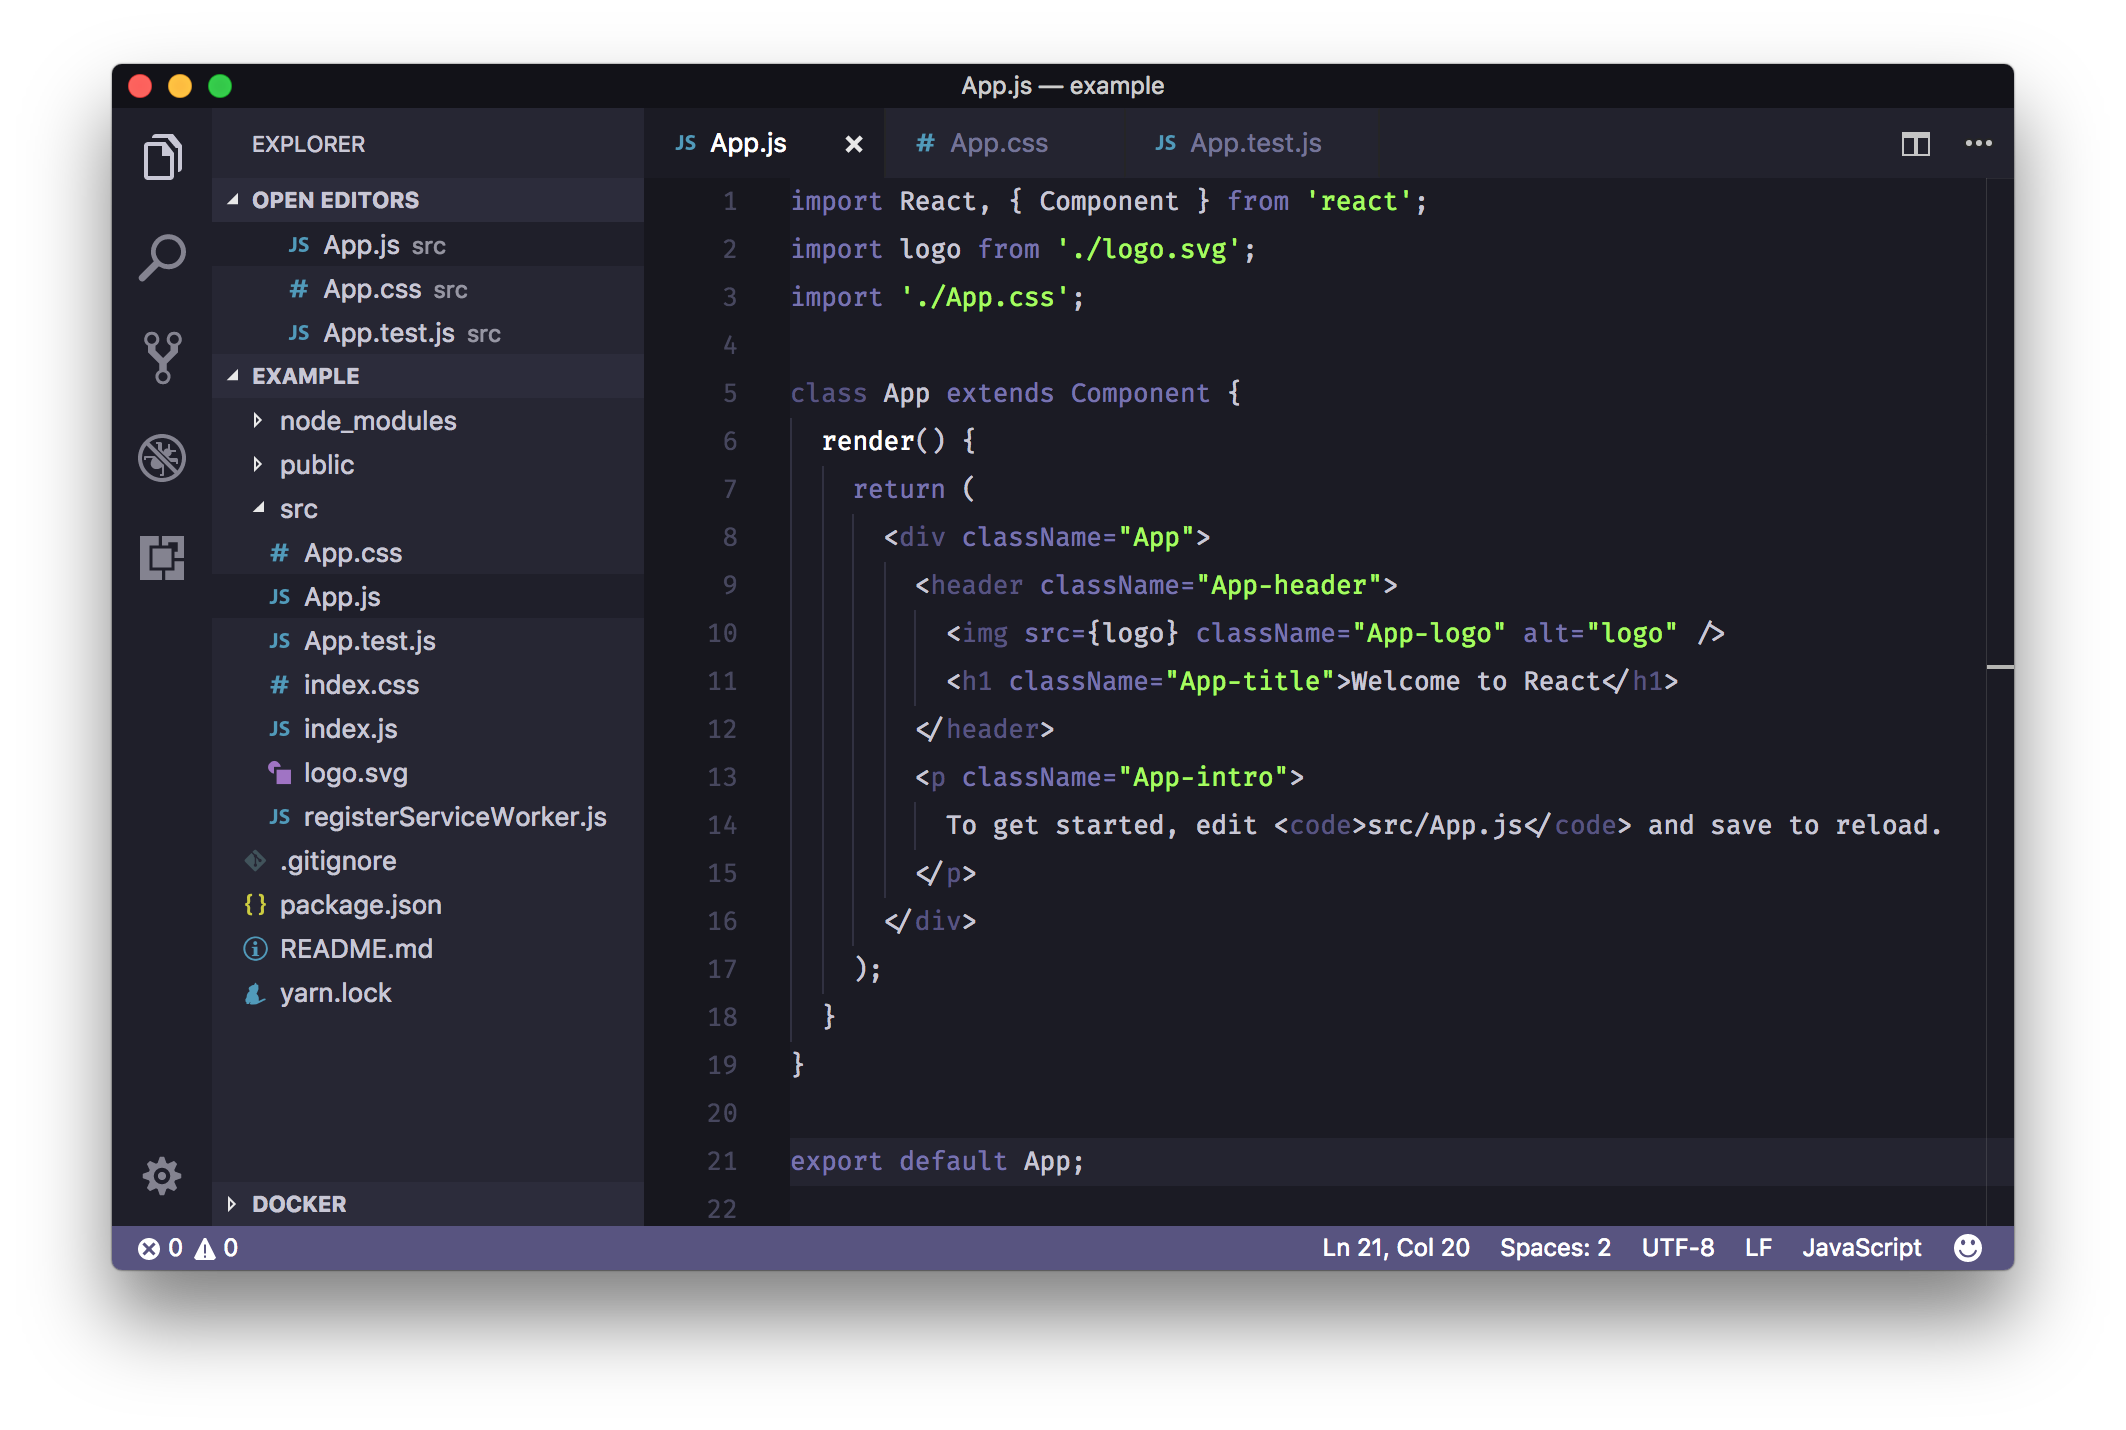Split the editor with the split icon
The height and width of the screenshot is (1430, 2126).
click(1915, 144)
